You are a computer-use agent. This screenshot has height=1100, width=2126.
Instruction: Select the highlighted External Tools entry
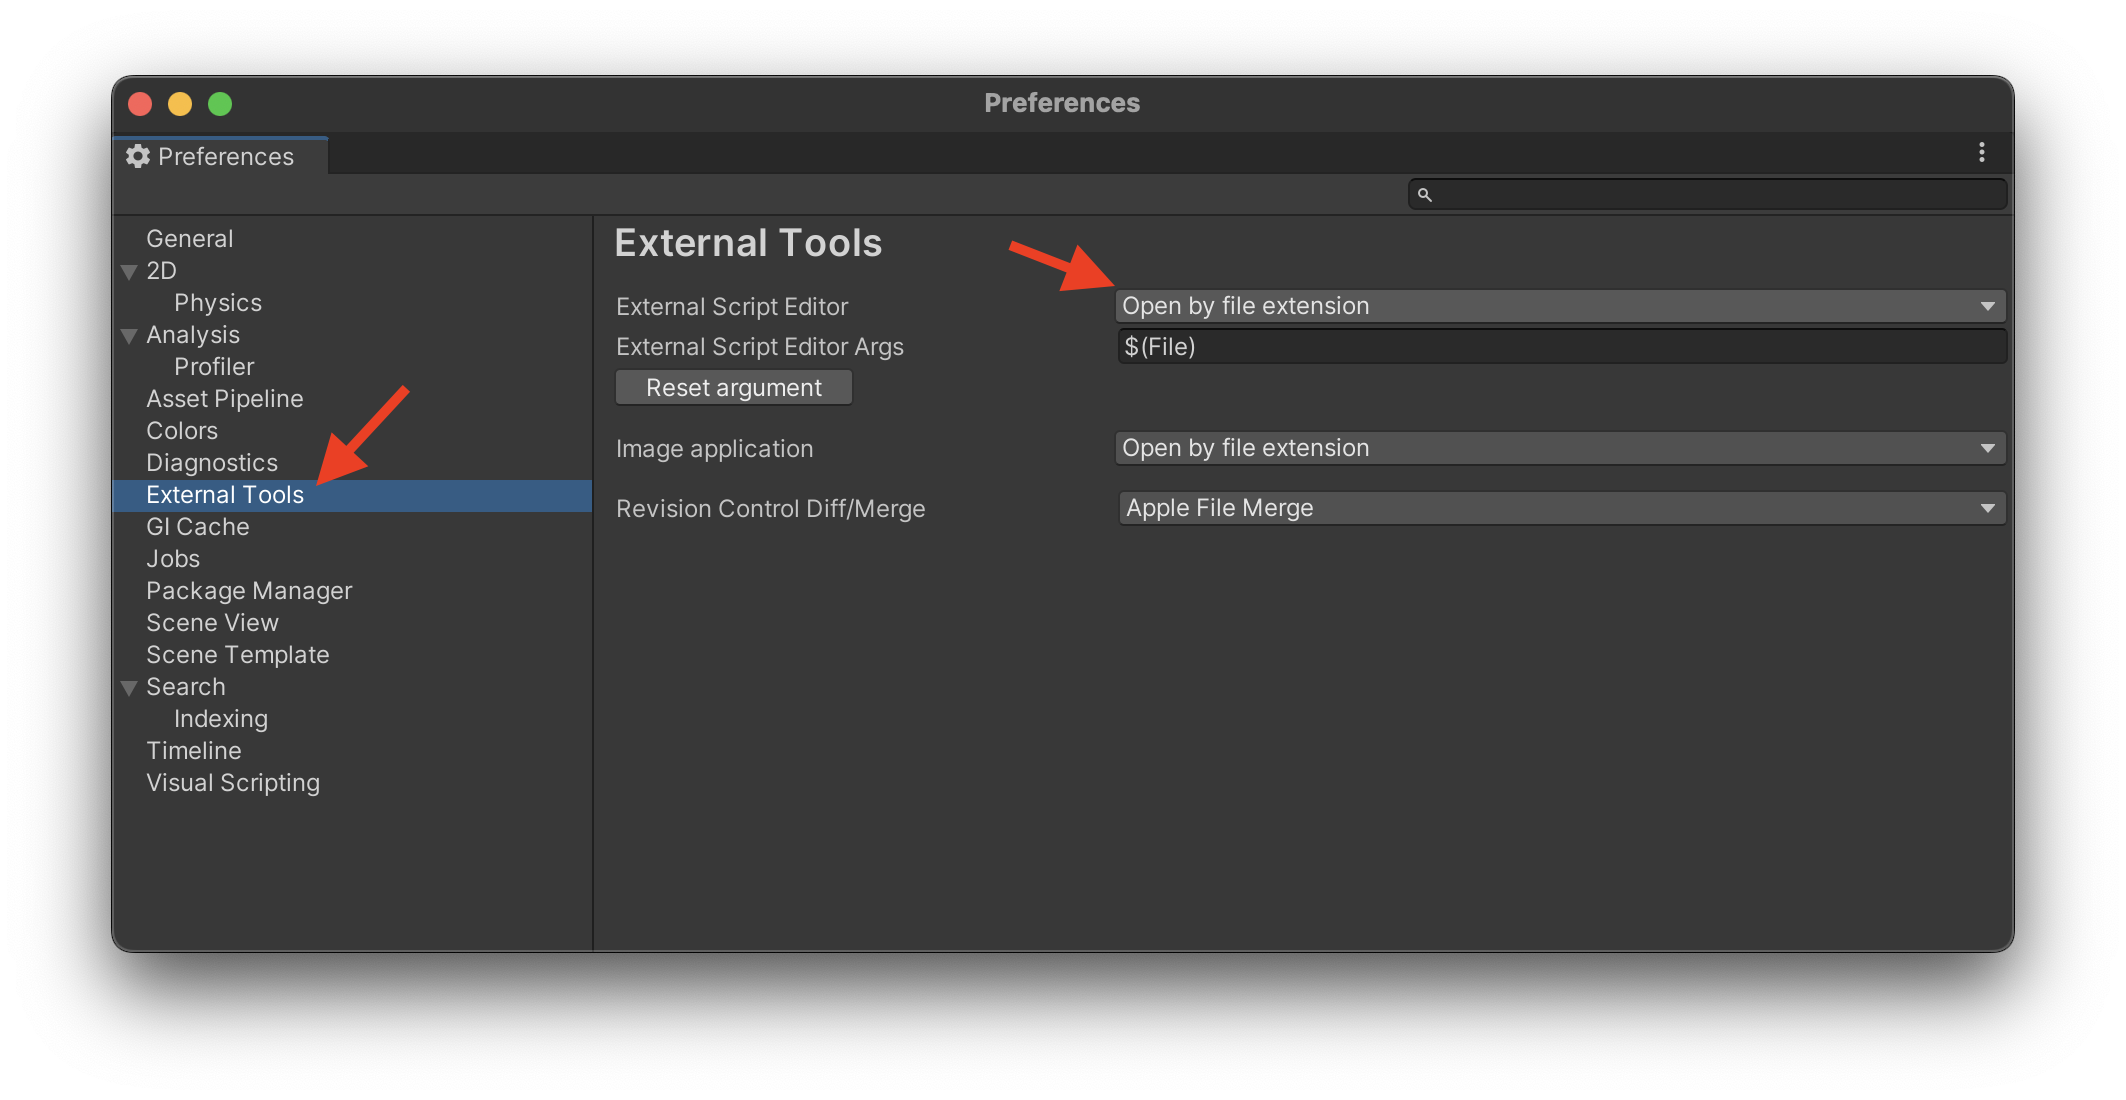click(225, 494)
